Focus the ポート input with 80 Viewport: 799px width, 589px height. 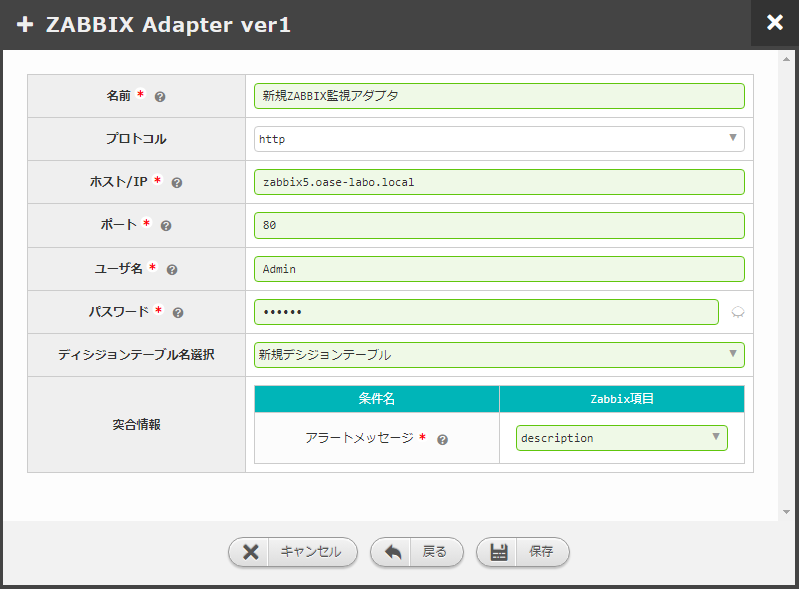point(499,225)
